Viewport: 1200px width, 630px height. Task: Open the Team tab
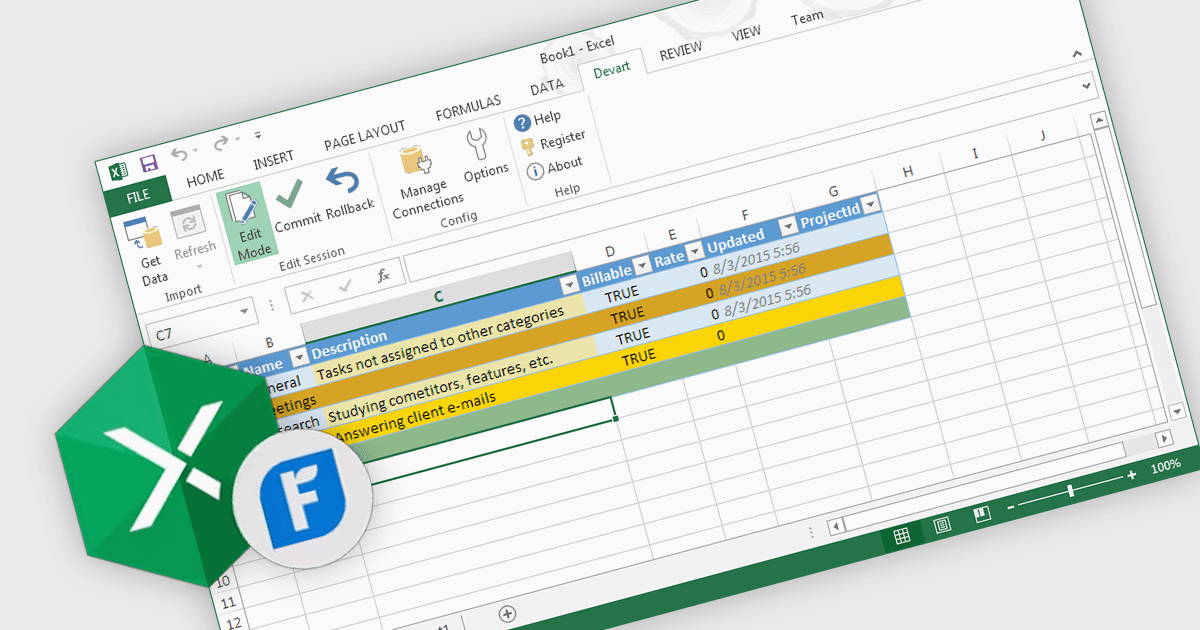pyautogui.click(x=807, y=18)
